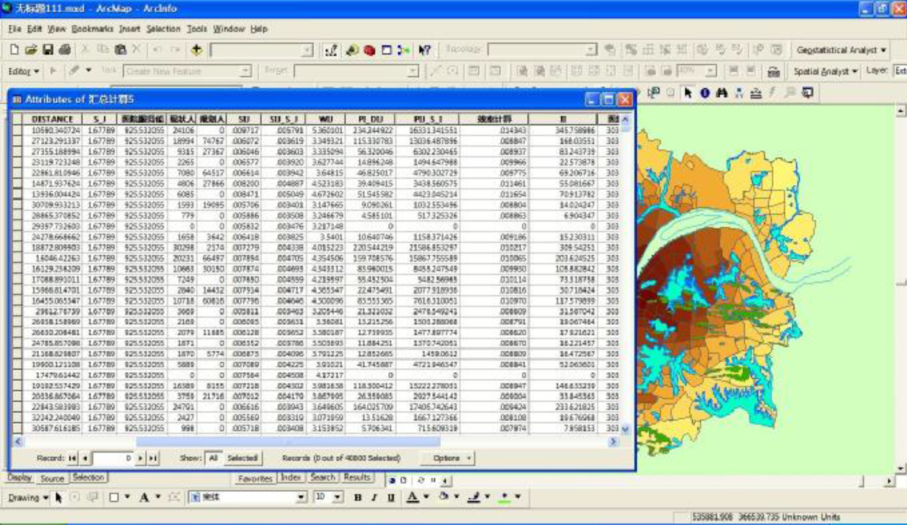The image size is (907, 525).
Task: Expand the Geostatistical Analyst menu
Action: point(840,50)
